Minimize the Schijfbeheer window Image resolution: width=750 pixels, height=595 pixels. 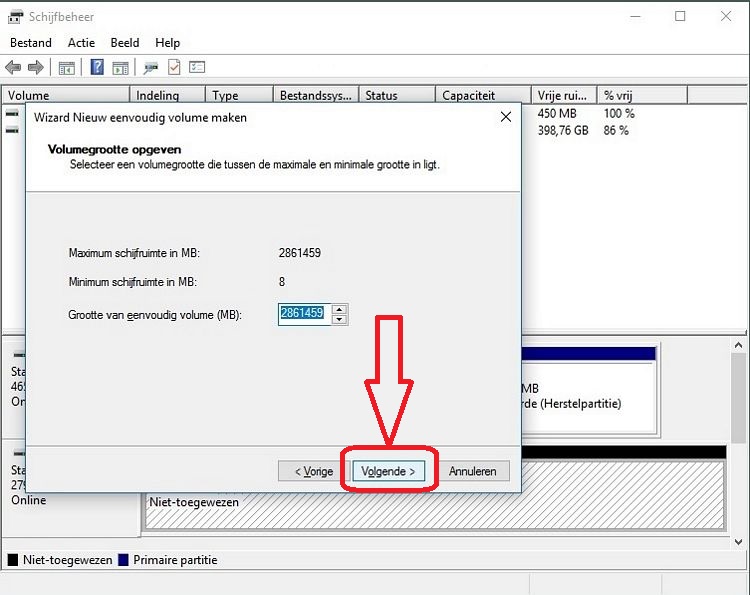(635, 17)
